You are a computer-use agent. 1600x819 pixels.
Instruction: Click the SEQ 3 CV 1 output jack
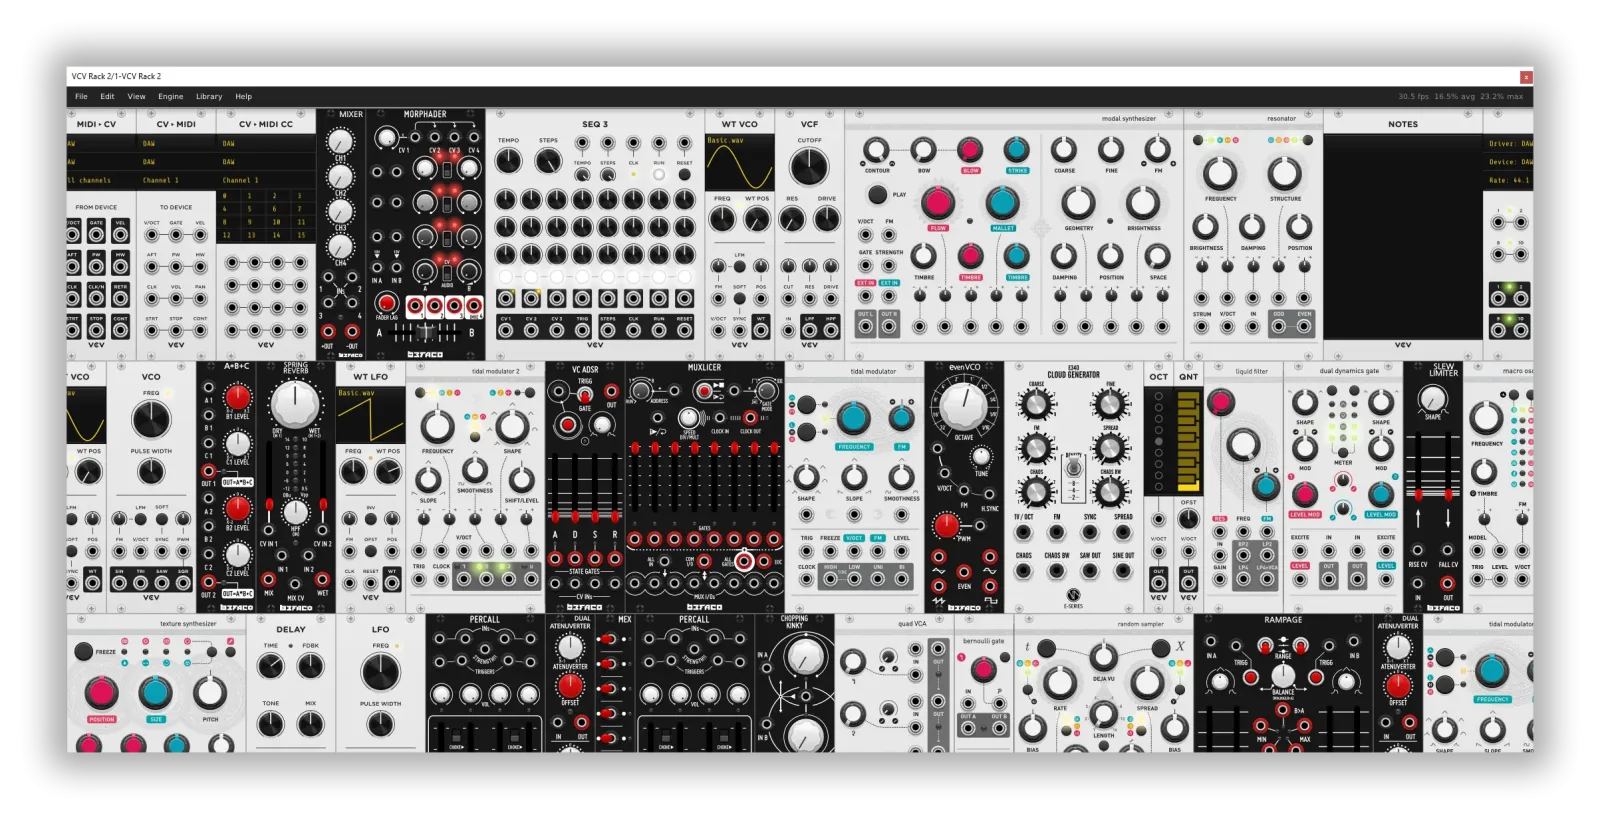pyautogui.click(x=506, y=329)
